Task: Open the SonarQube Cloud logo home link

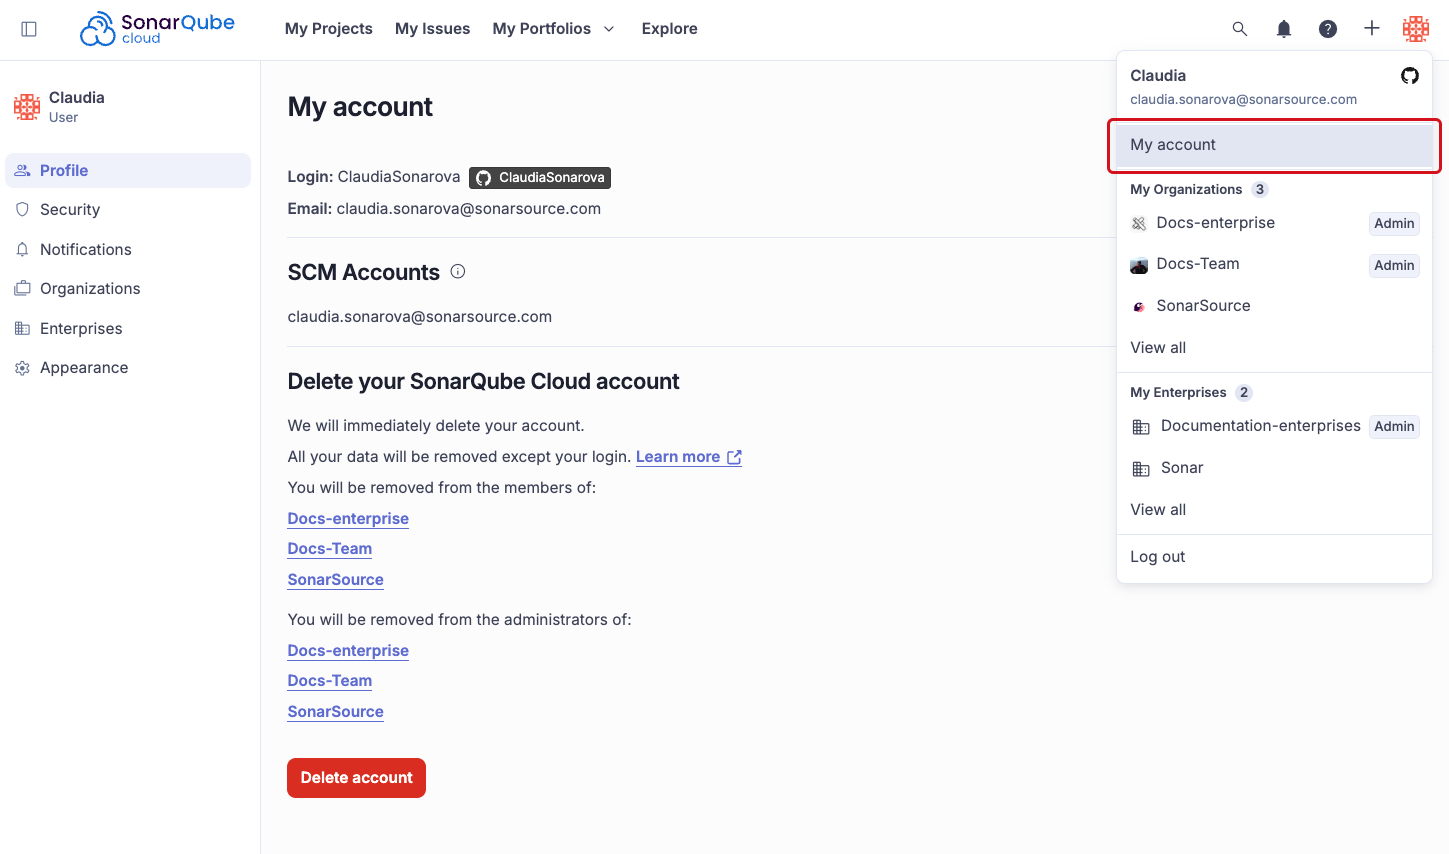Action: [157, 29]
